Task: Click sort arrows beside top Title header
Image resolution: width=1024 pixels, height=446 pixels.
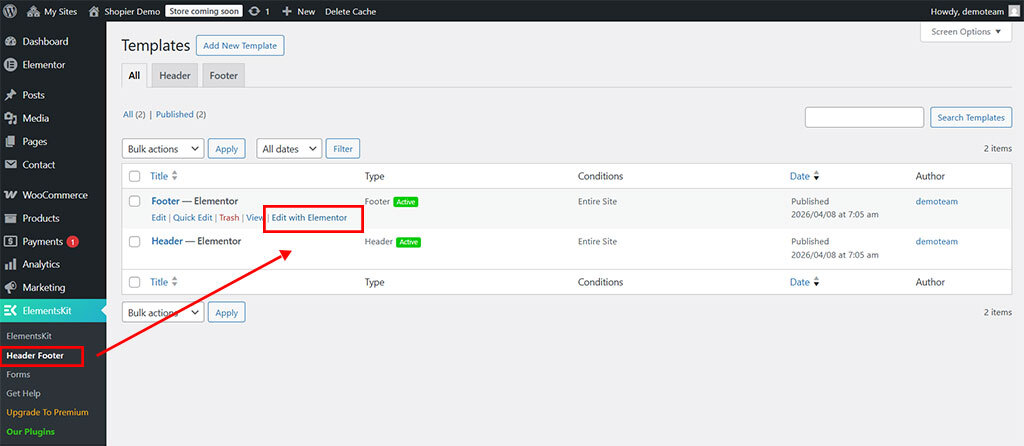Action: pos(174,176)
